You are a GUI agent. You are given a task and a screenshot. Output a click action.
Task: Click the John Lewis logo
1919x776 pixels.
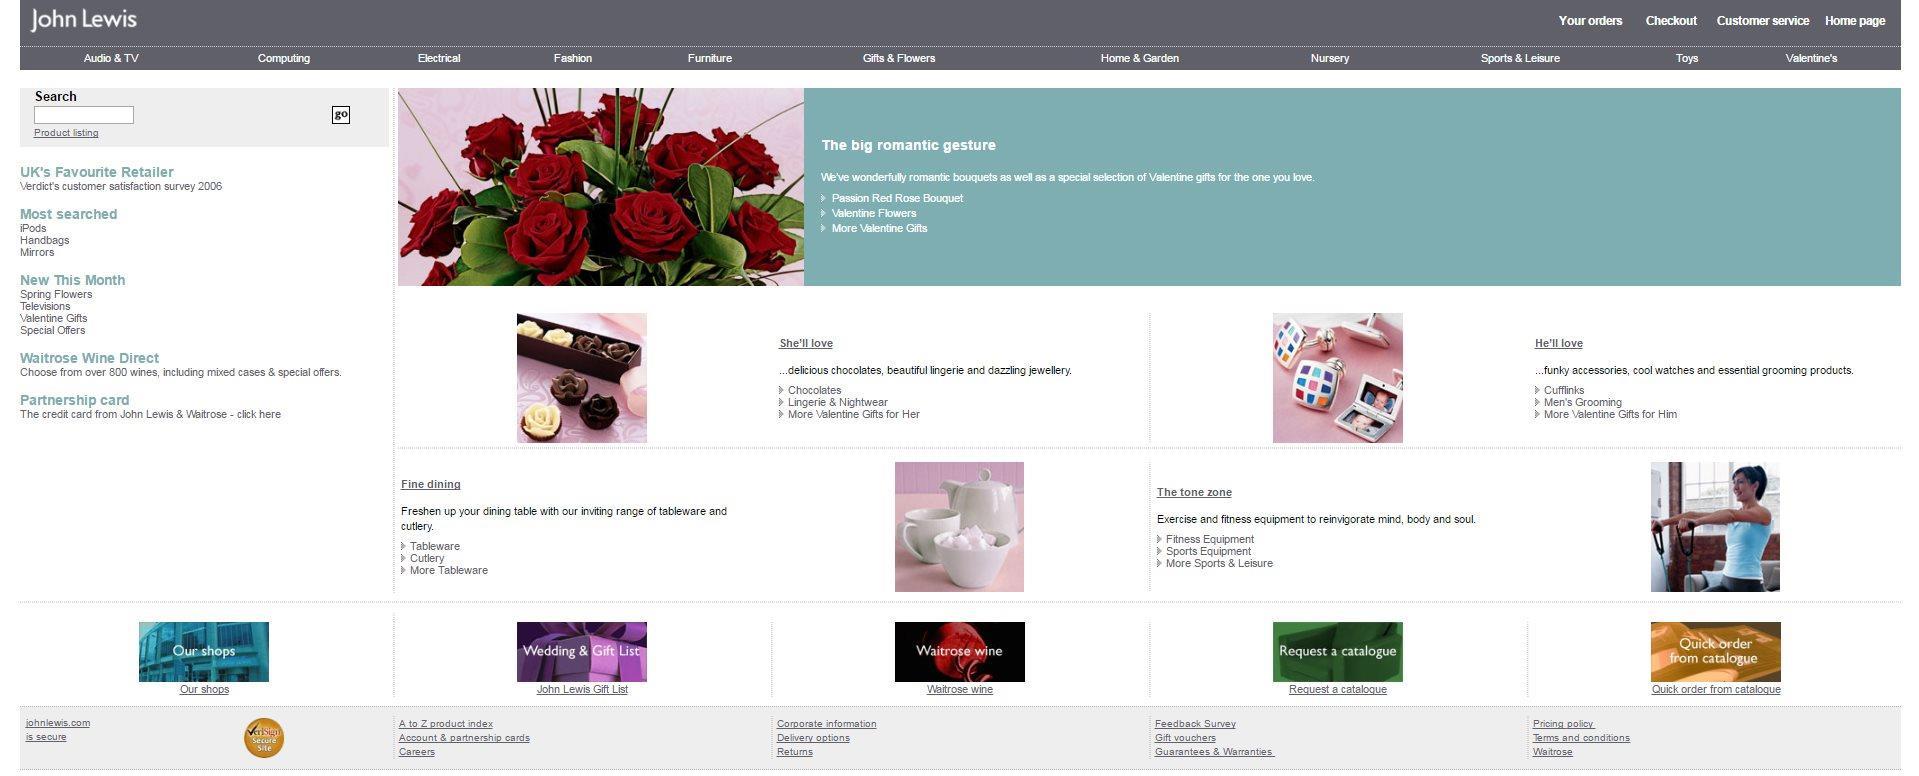84,19
